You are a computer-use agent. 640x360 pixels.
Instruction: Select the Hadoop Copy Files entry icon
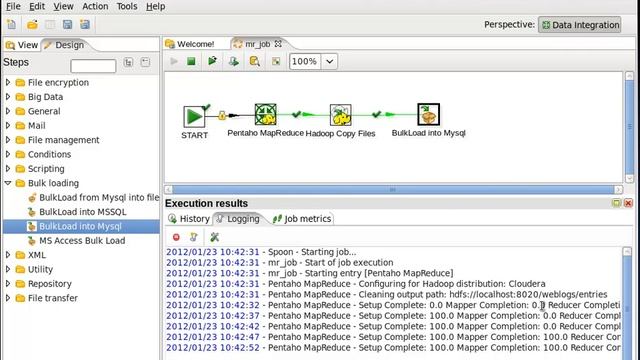pos(340,115)
